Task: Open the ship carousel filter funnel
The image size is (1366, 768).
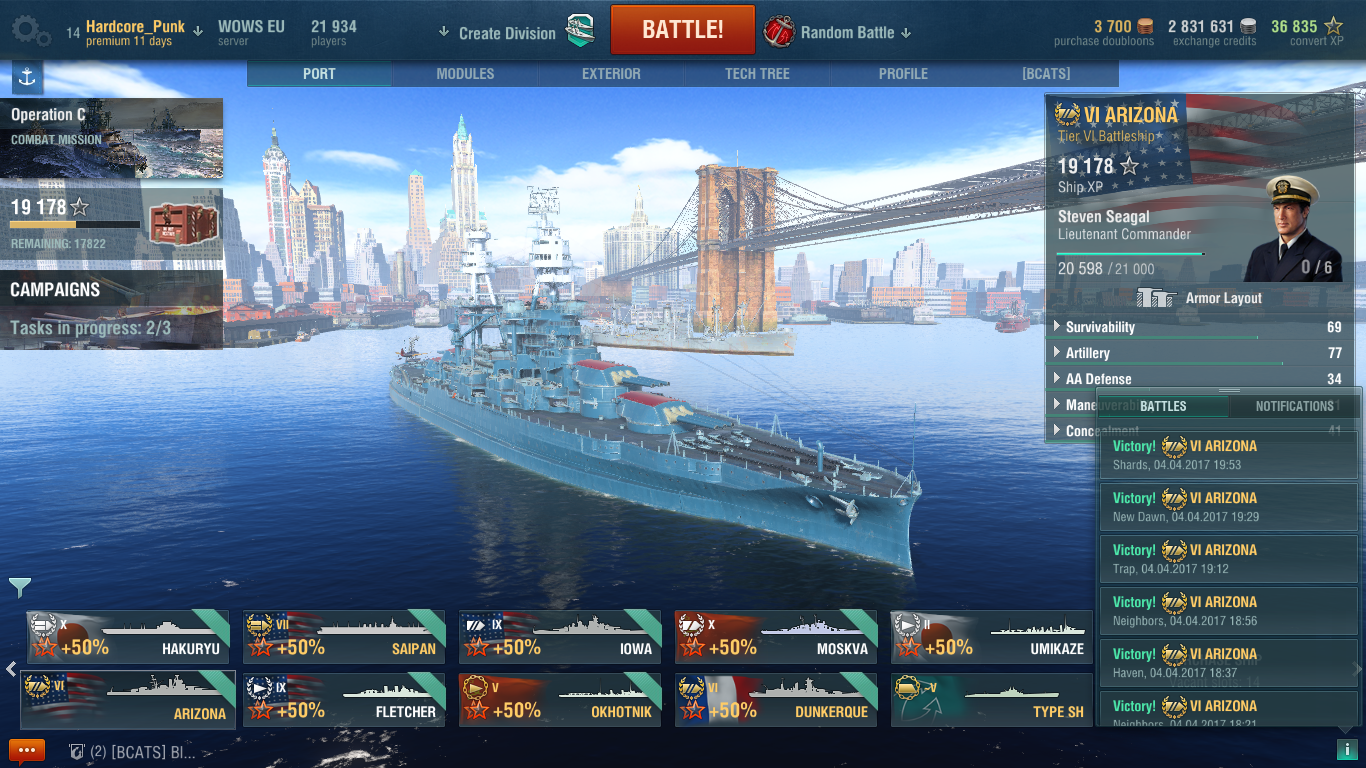Action: [x=20, y=587]
